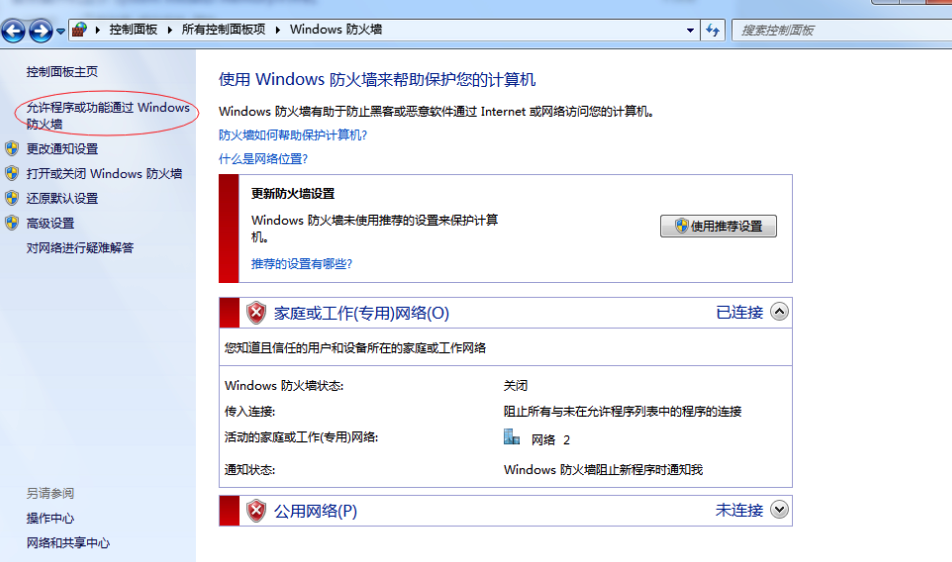Collapse the 家庭或工作(专用)网络 section chevron
The image size is (952, 562).
coord(779,312)
